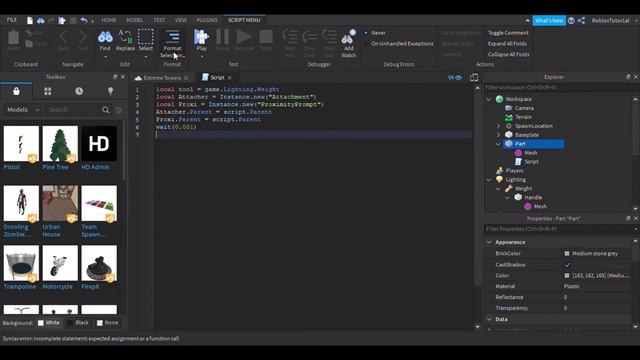The image size is (640, 360).
Task: Open the Models category dropdown
Action: pos(23,110)
